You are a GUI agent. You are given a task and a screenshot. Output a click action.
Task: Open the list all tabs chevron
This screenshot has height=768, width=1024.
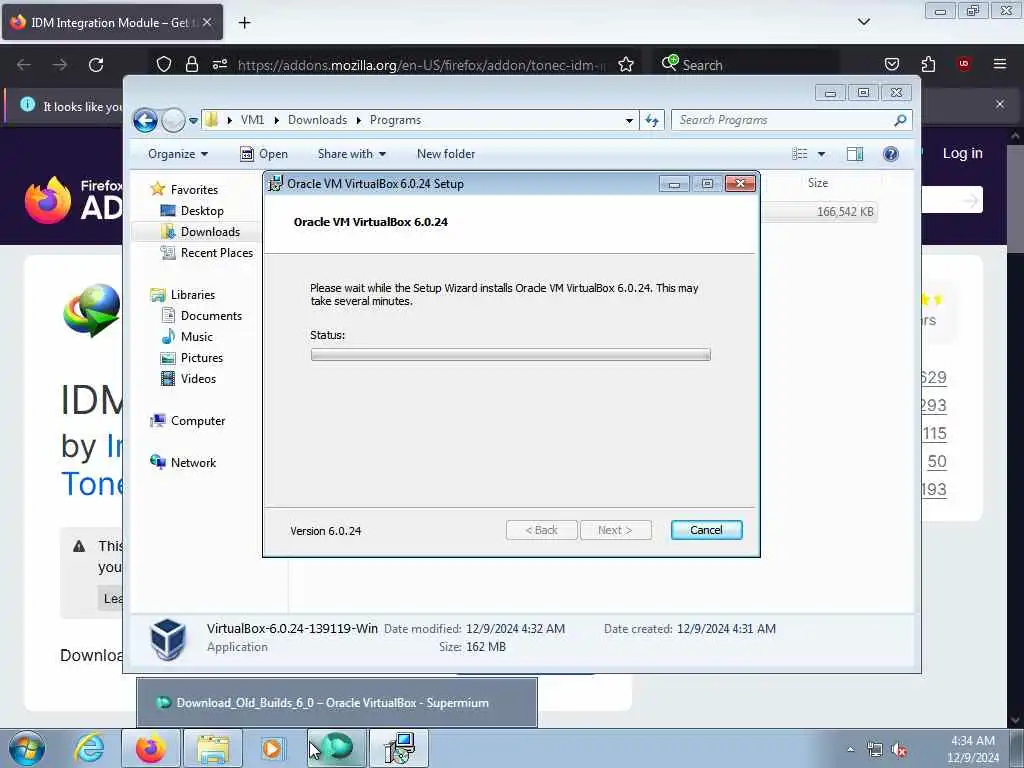pos(863,22)
